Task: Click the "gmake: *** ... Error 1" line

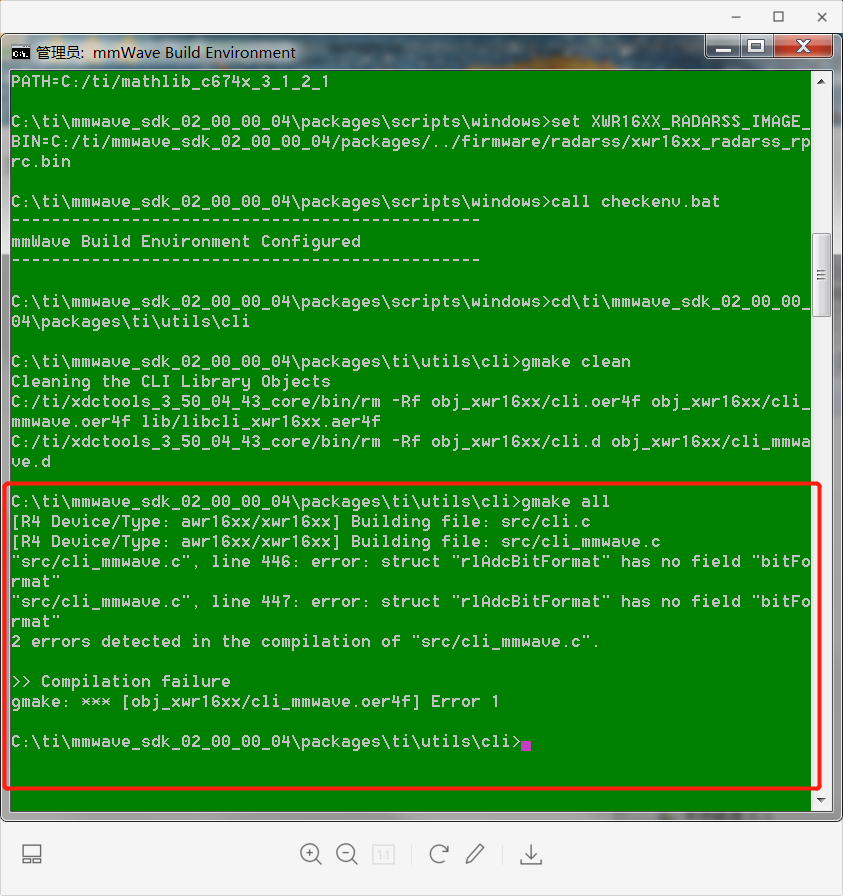Action: 255,702
